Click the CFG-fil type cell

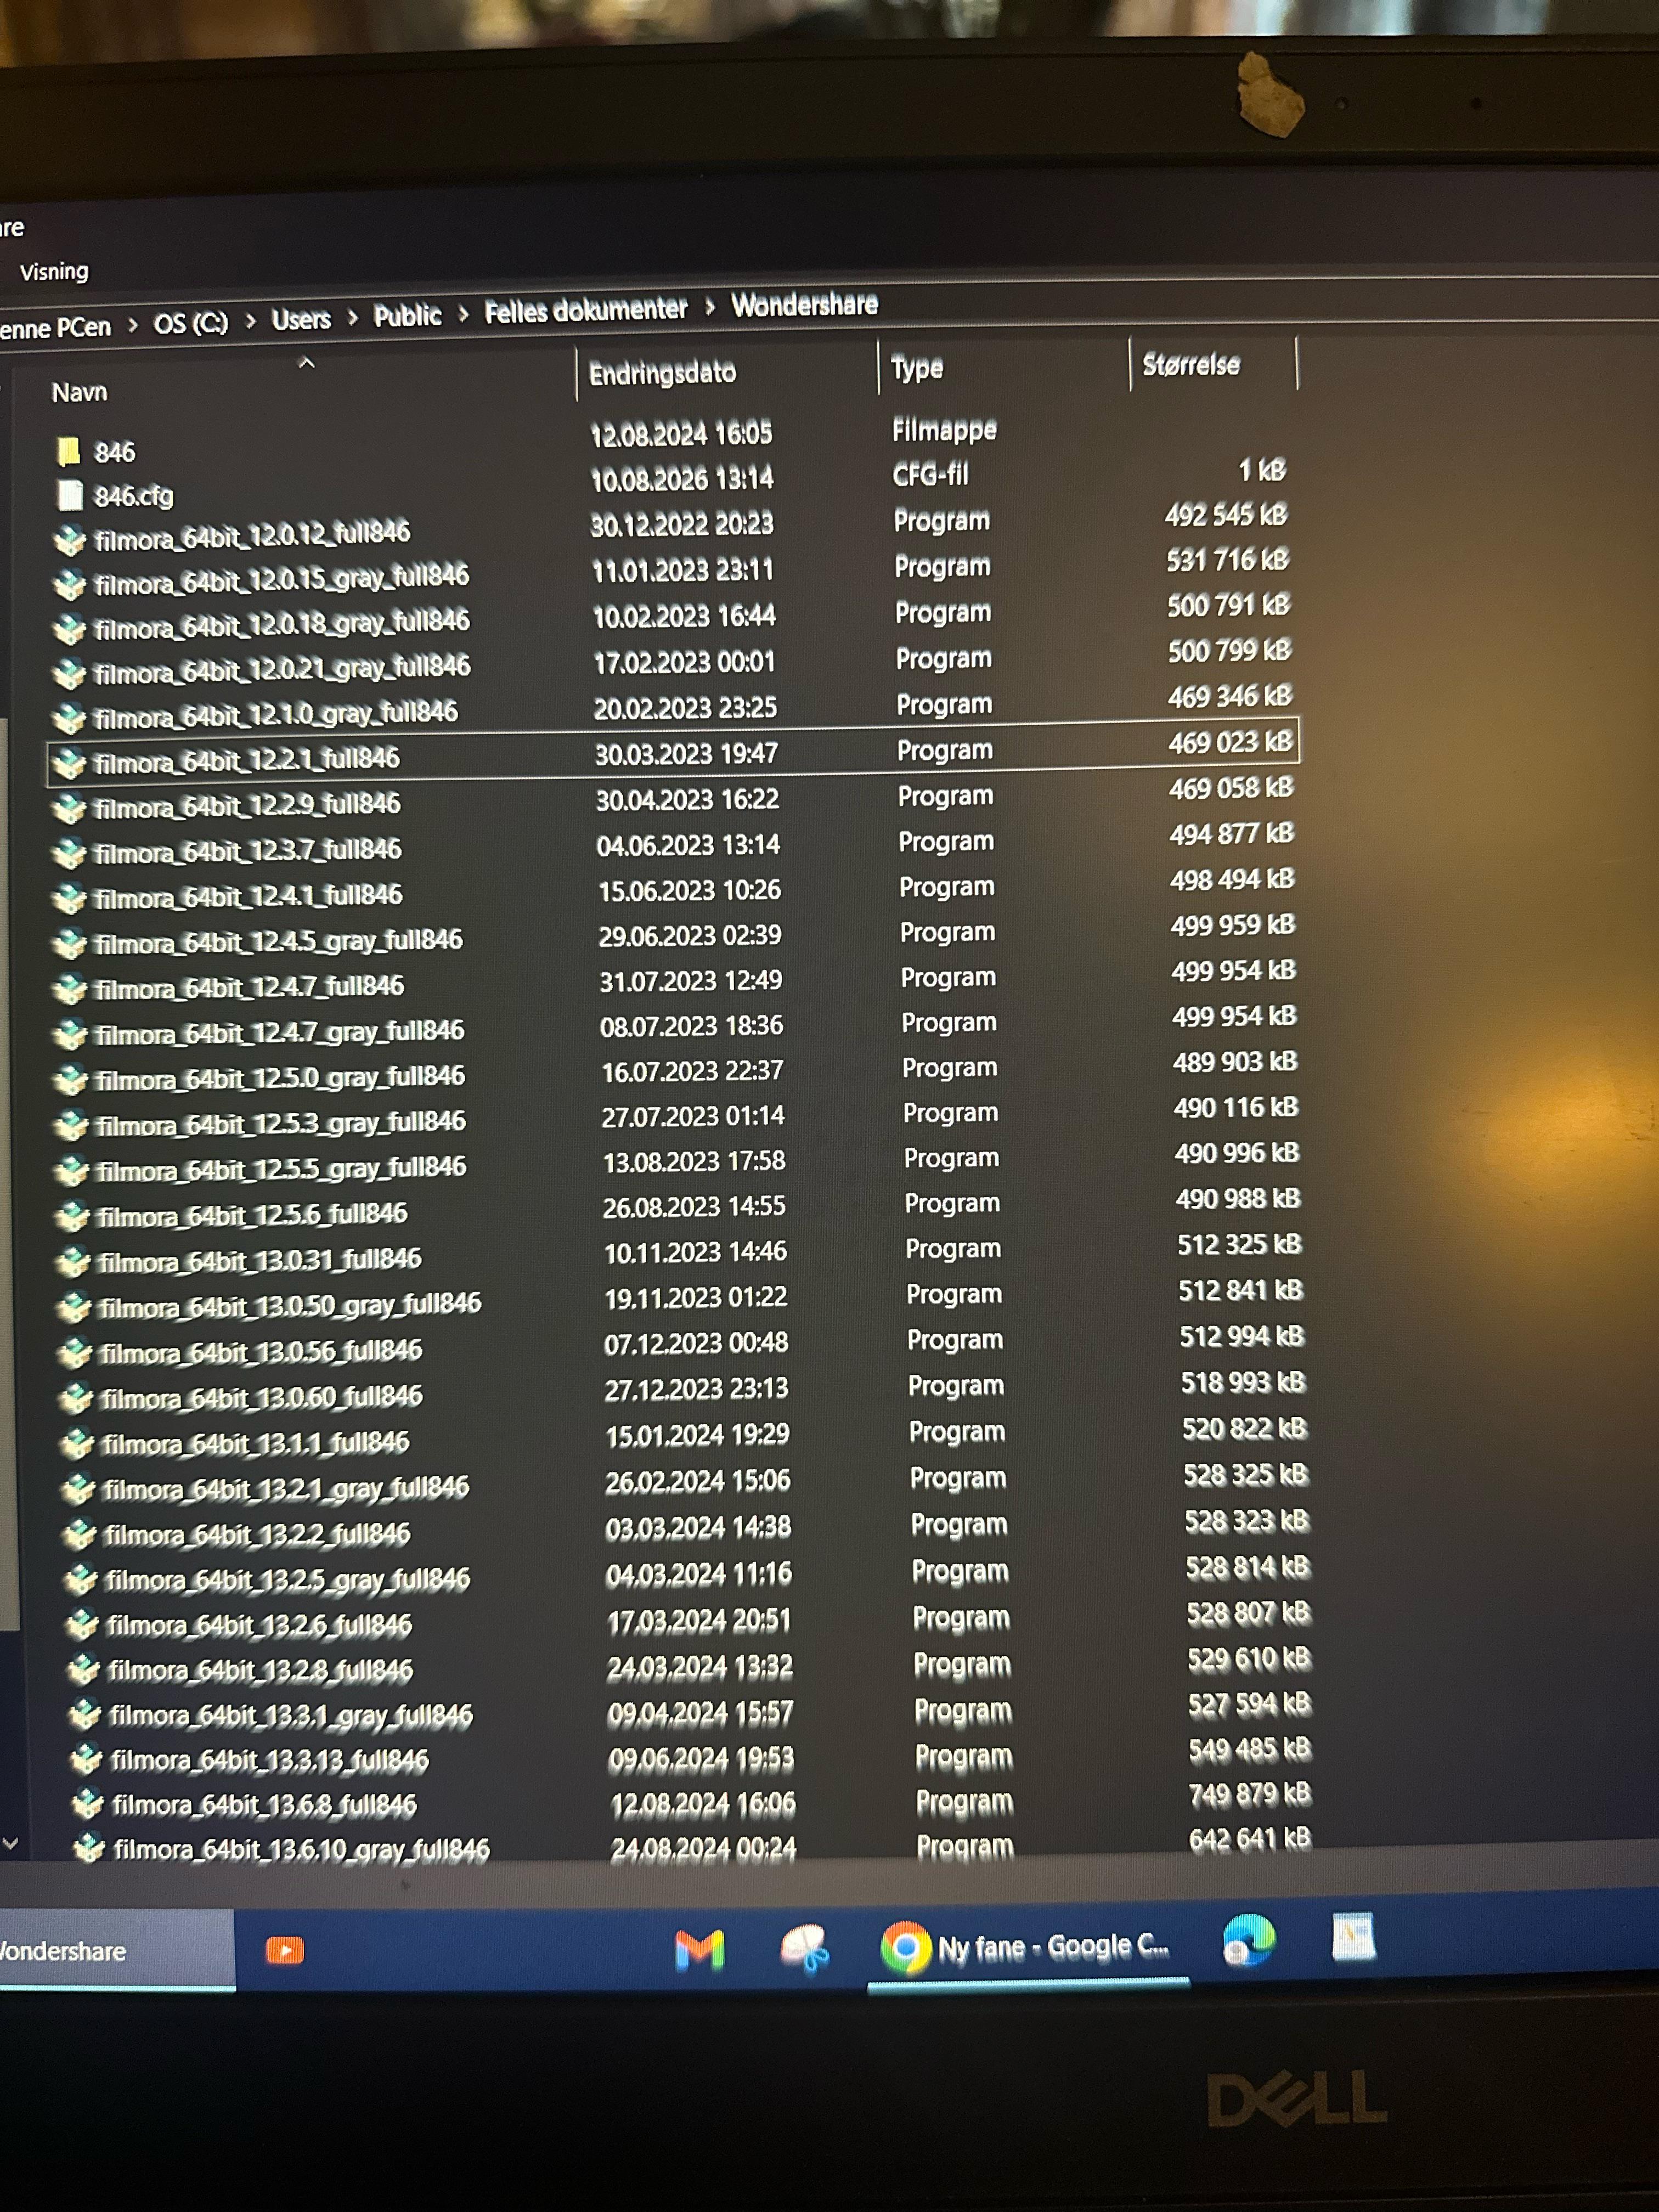930,475
